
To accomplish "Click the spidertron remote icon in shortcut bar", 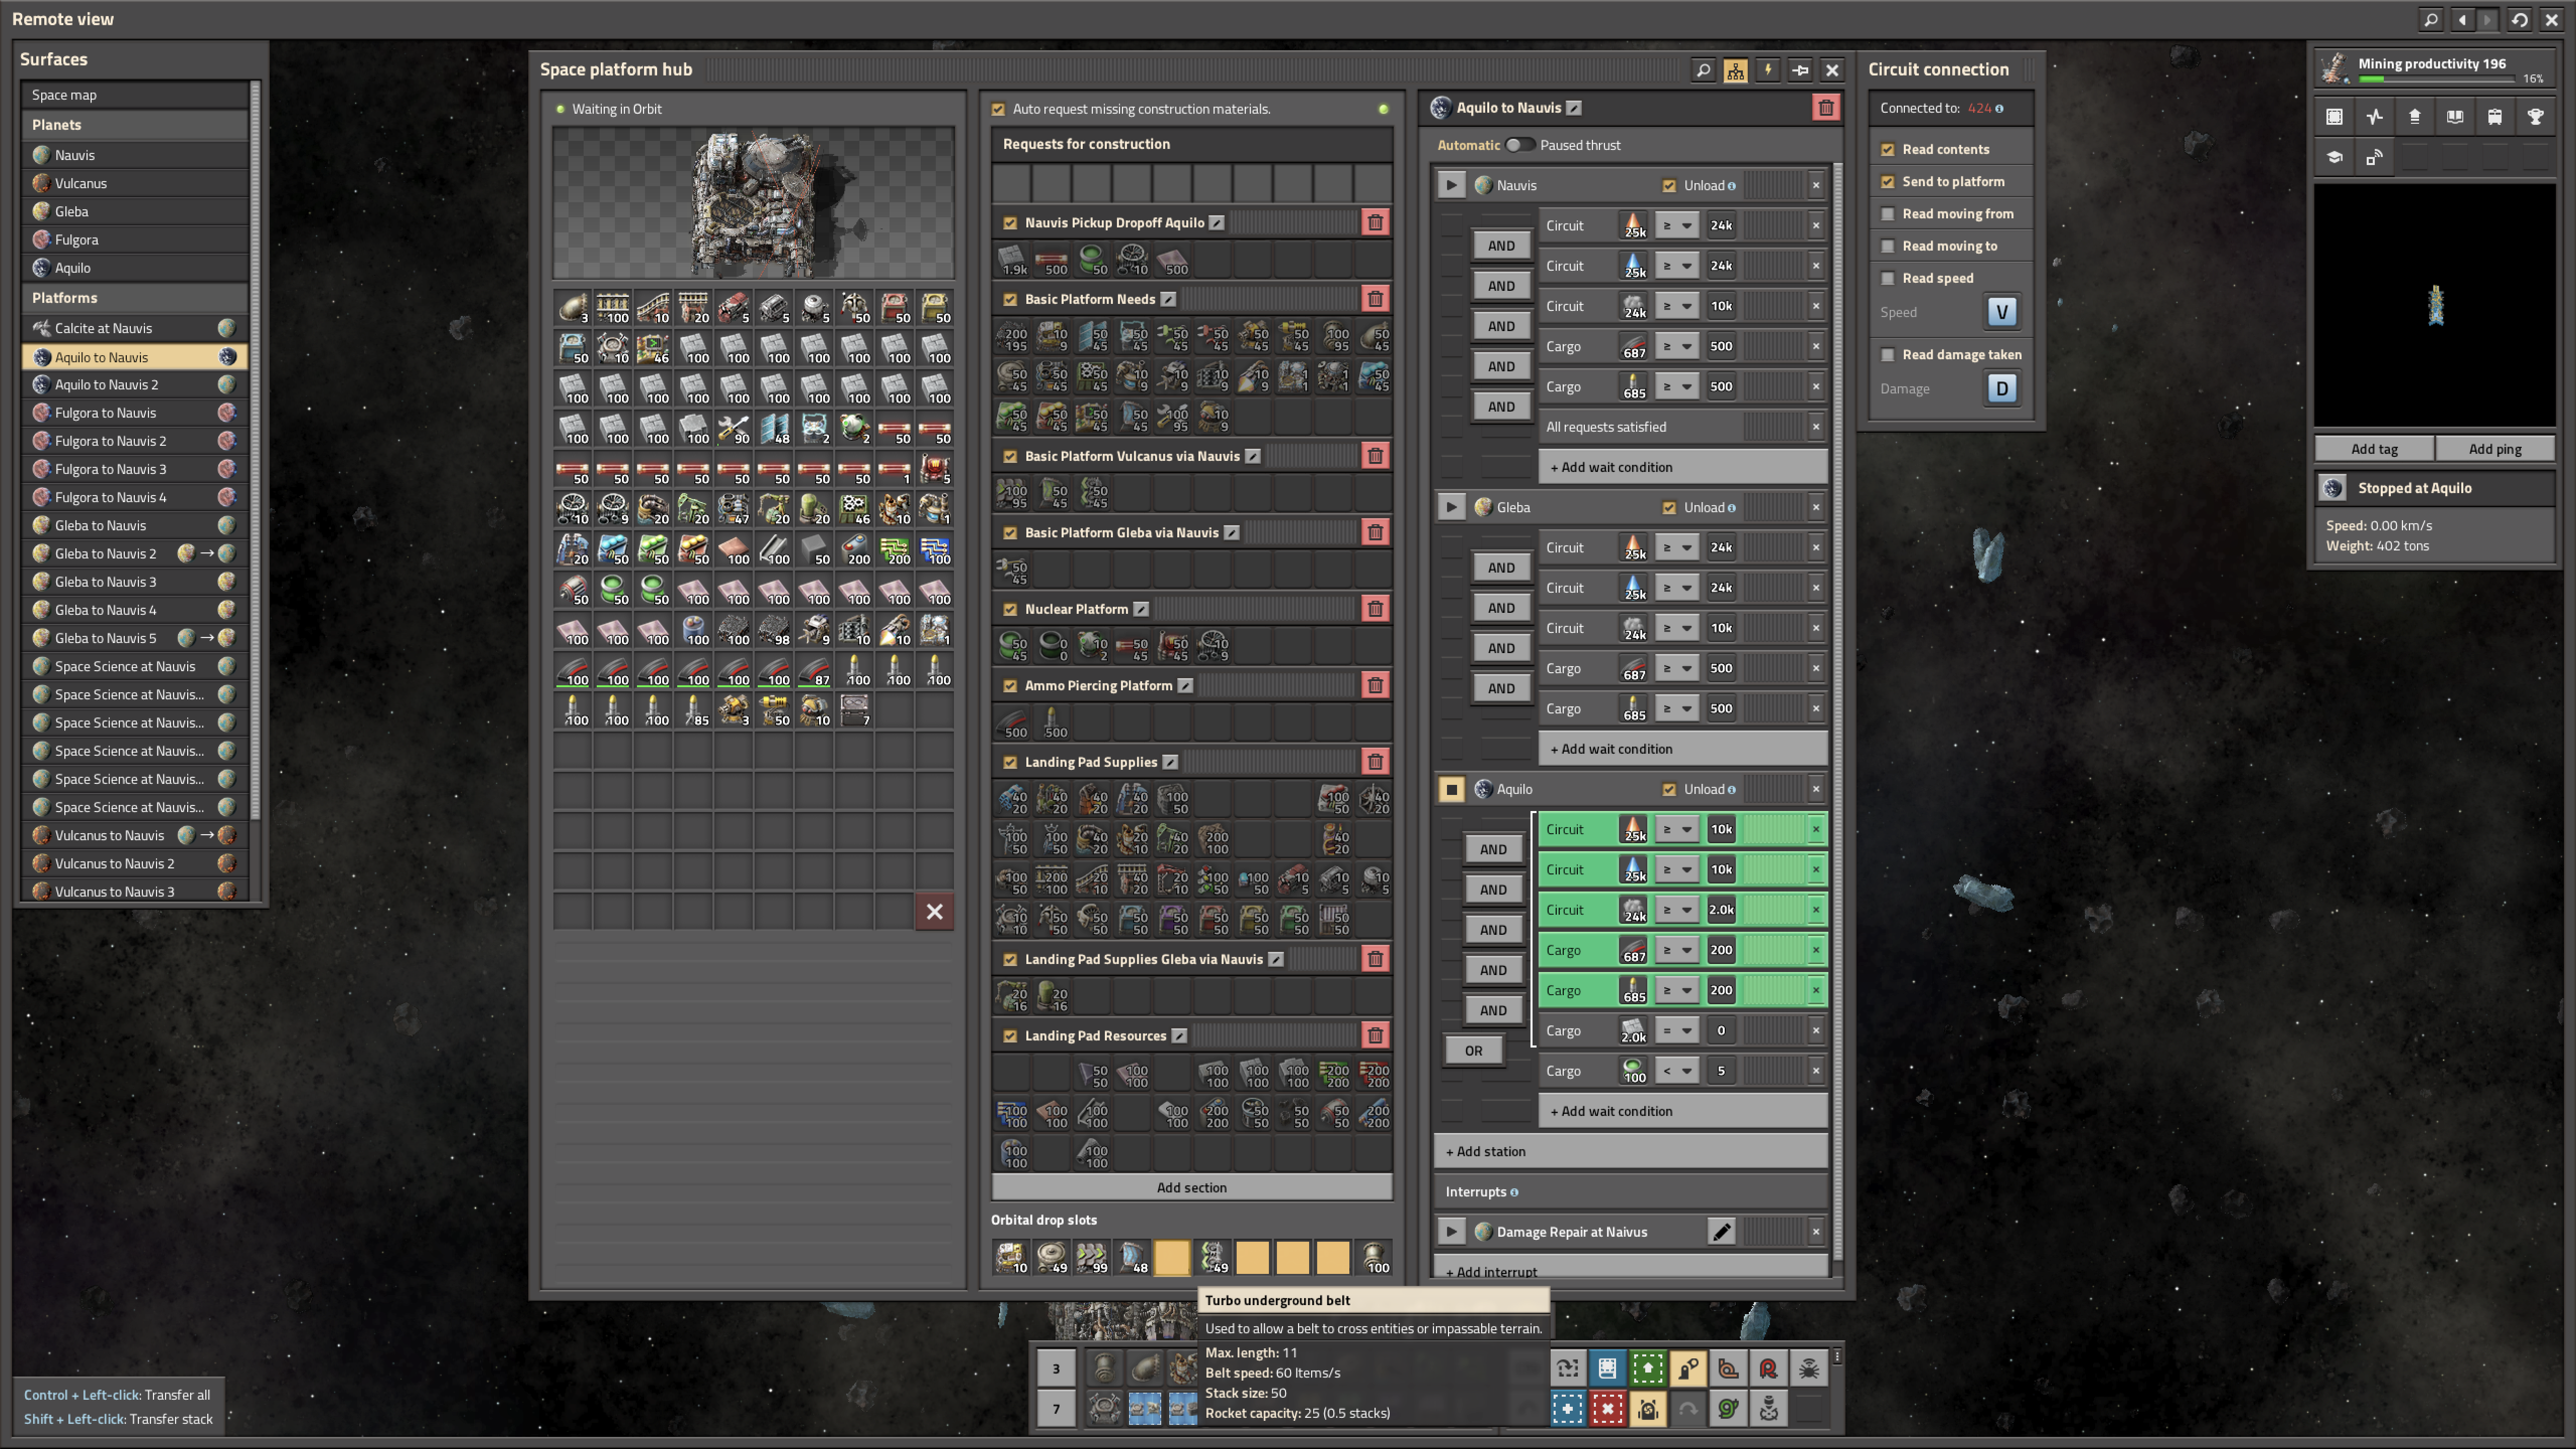I will click(1808, 1369).
